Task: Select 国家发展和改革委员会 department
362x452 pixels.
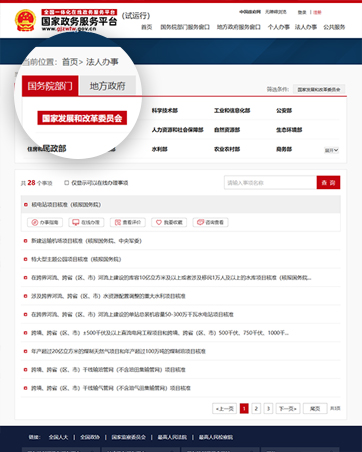Action: (82, 118)
